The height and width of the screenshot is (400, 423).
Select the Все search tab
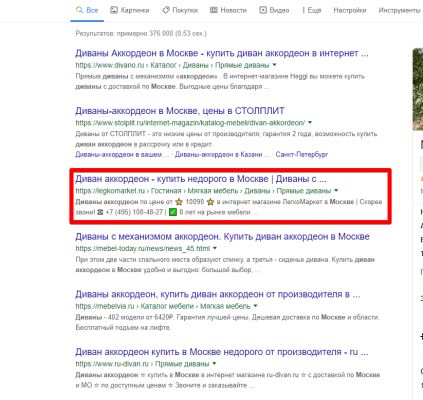pyautogui.click(x=87, y=10)
